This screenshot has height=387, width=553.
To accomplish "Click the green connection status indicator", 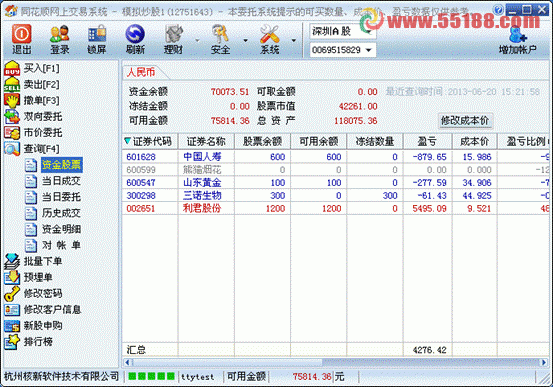I will tap(151, 376).
